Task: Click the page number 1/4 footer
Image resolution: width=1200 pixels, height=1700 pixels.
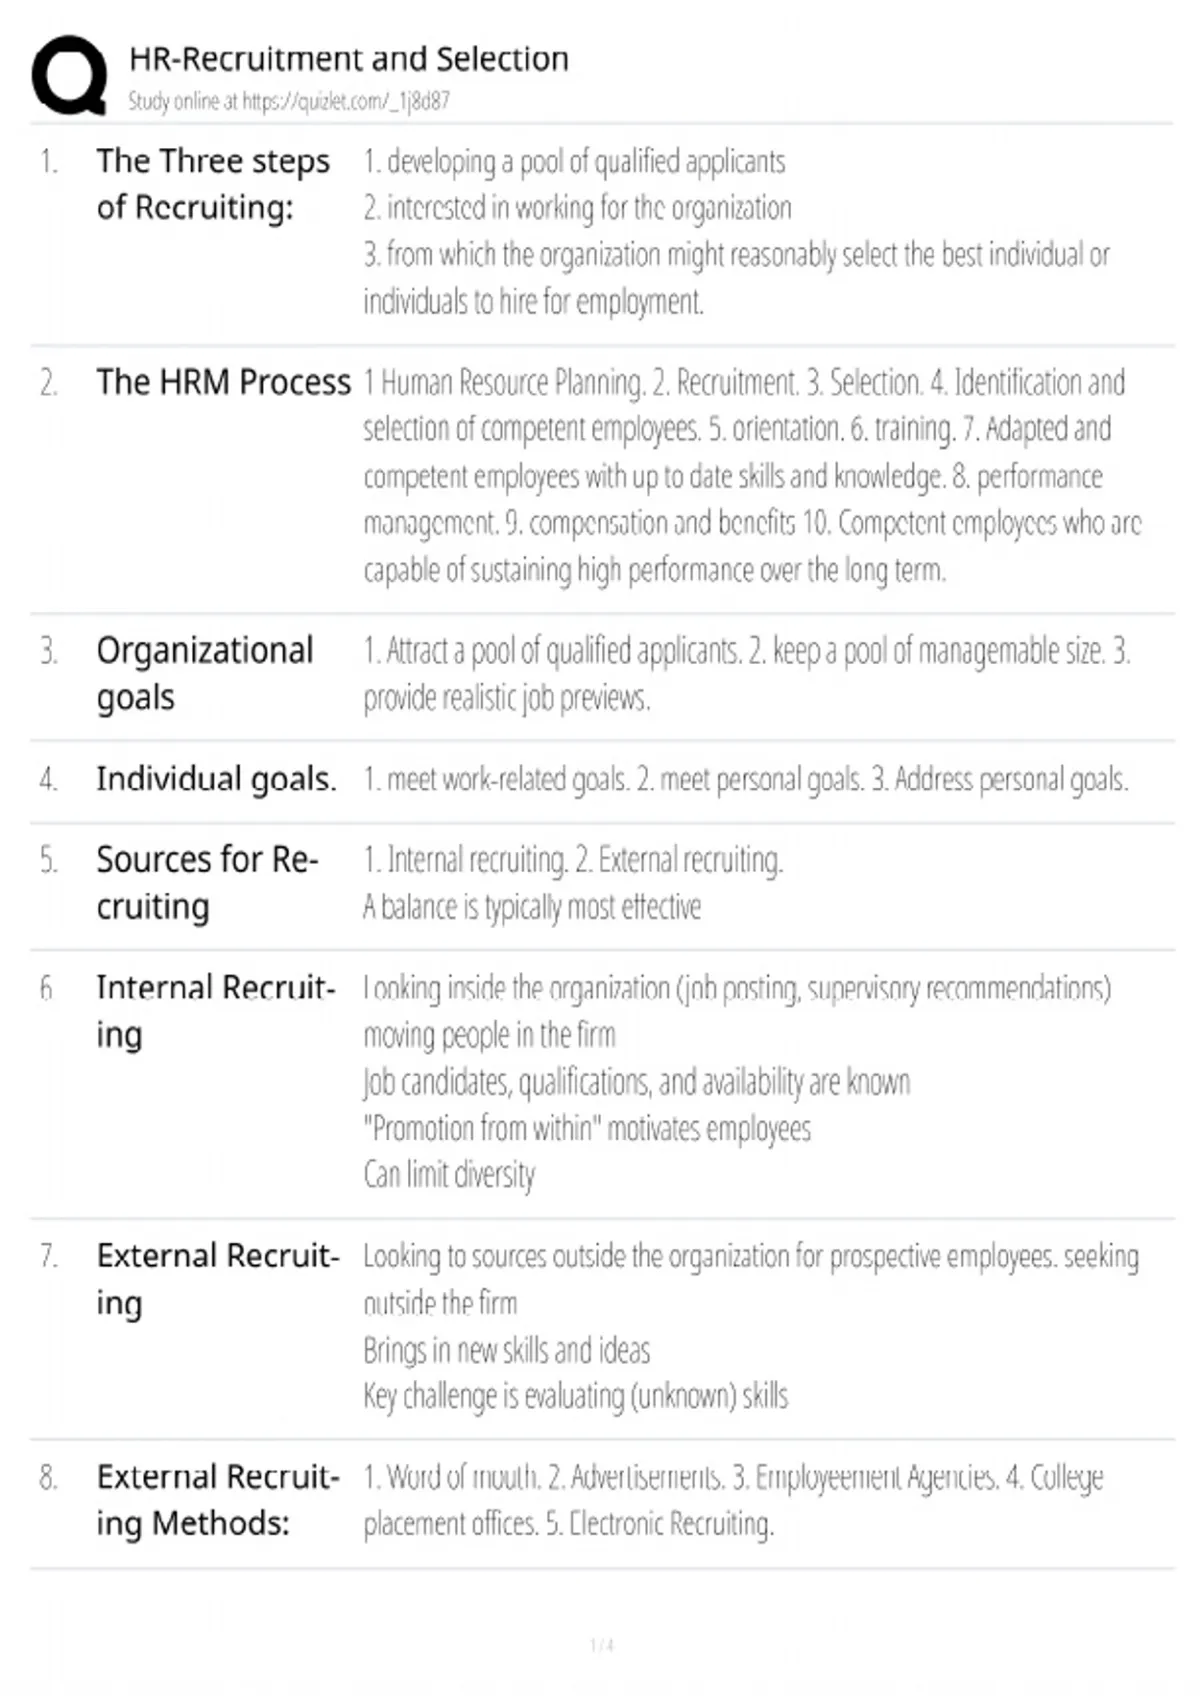Action: click(601, 1645)
